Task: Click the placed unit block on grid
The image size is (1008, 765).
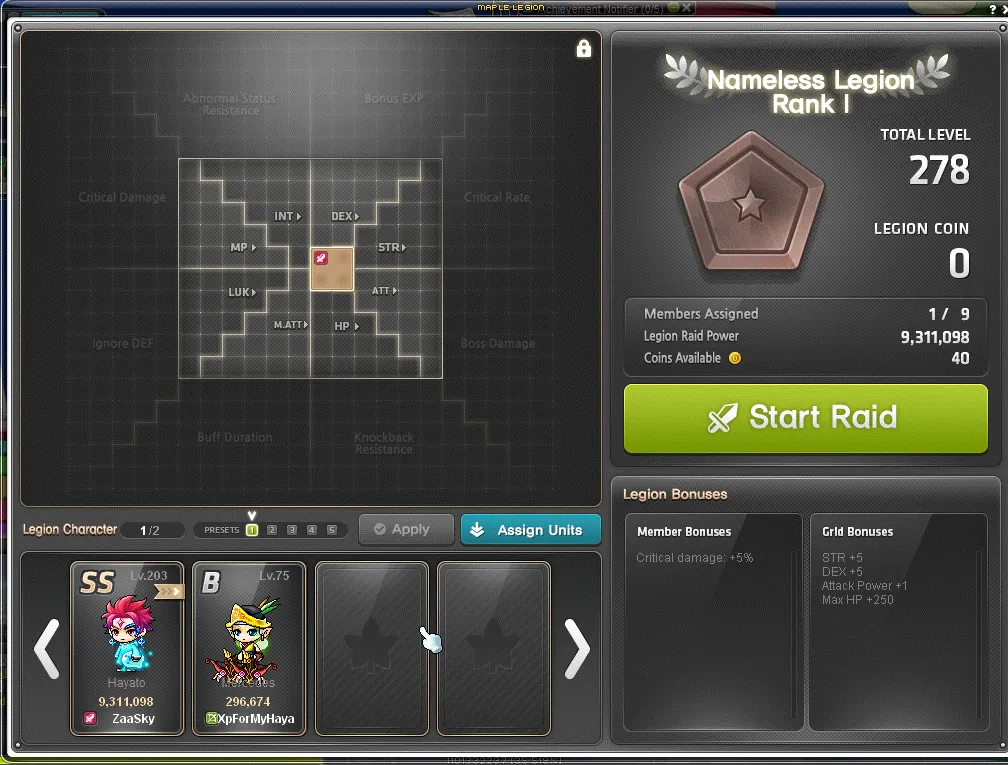Action: [332, 269]
